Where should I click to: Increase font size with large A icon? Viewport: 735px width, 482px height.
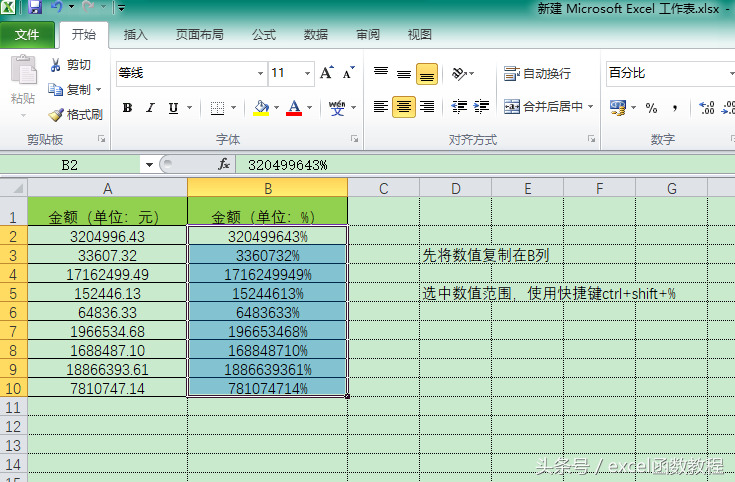tap(327, 73)
